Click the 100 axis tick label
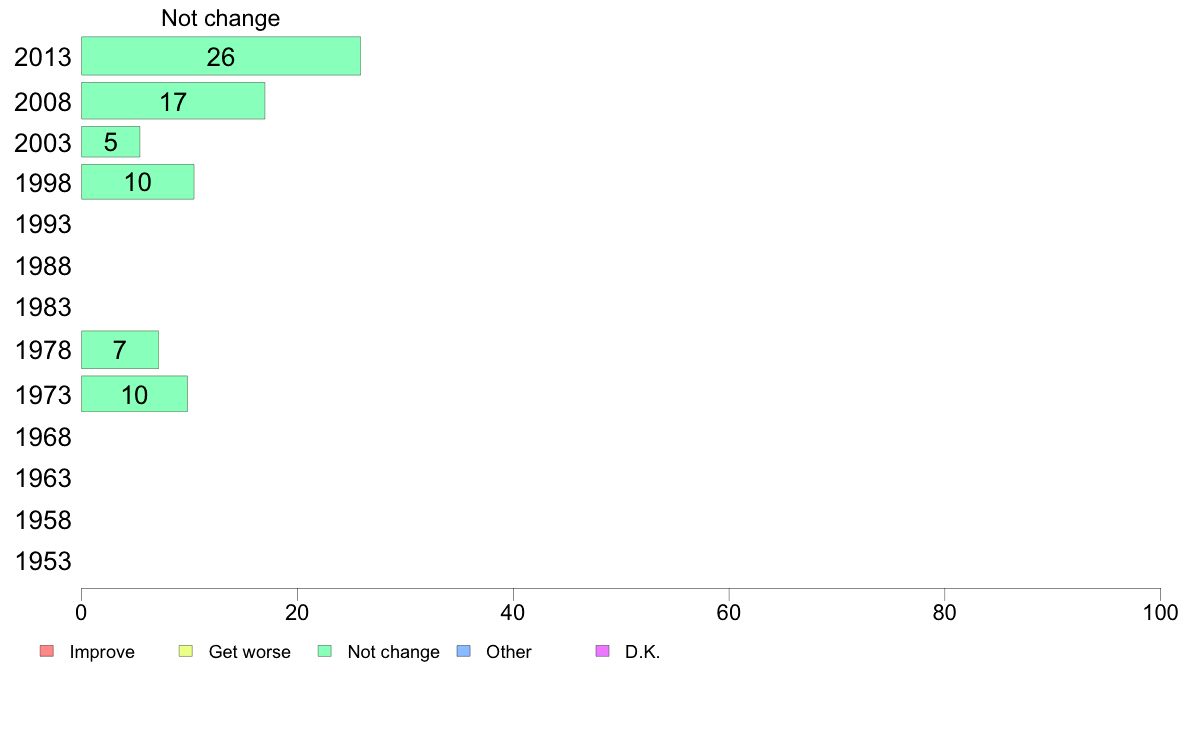This screenshot has width=1188, height=736. [x=1160, y=612]
